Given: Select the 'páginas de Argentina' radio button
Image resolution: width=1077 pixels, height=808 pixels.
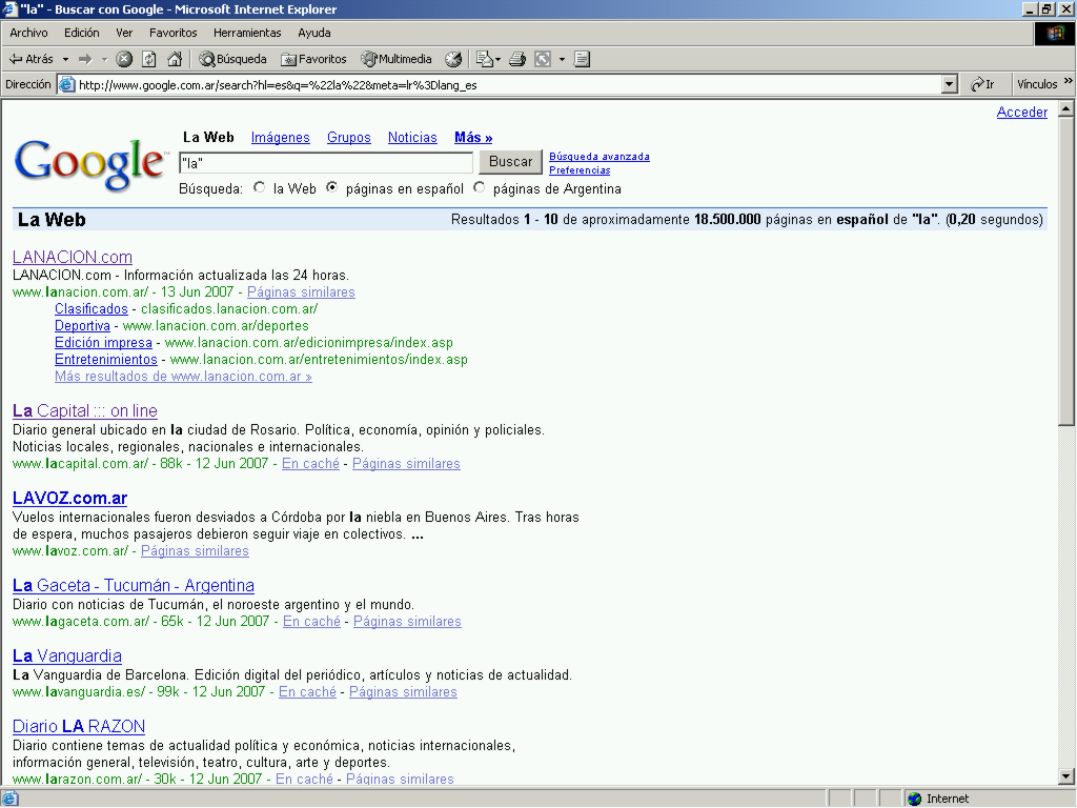Looking at the screenshot, I should coord(479,188).
